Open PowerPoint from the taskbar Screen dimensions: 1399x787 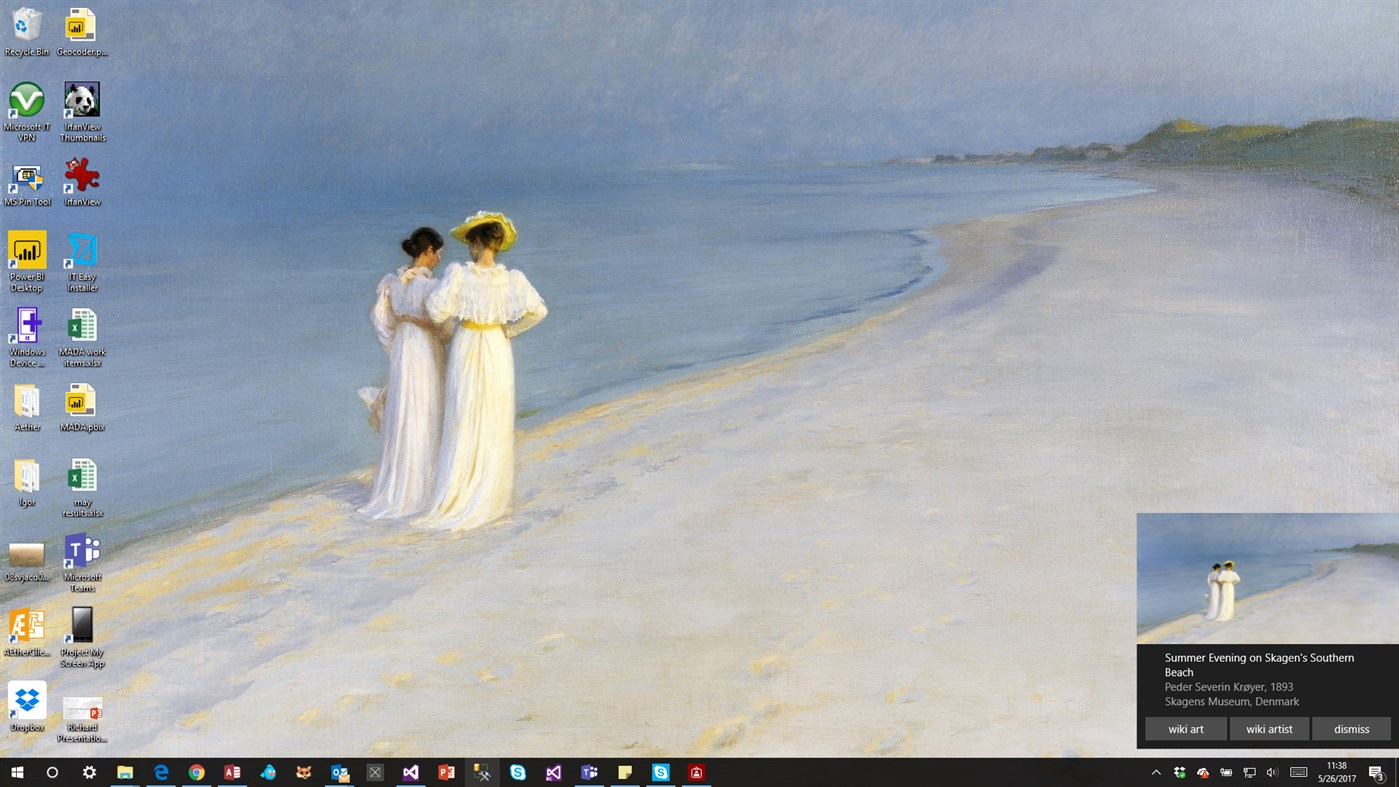click(x=446, y=772)
